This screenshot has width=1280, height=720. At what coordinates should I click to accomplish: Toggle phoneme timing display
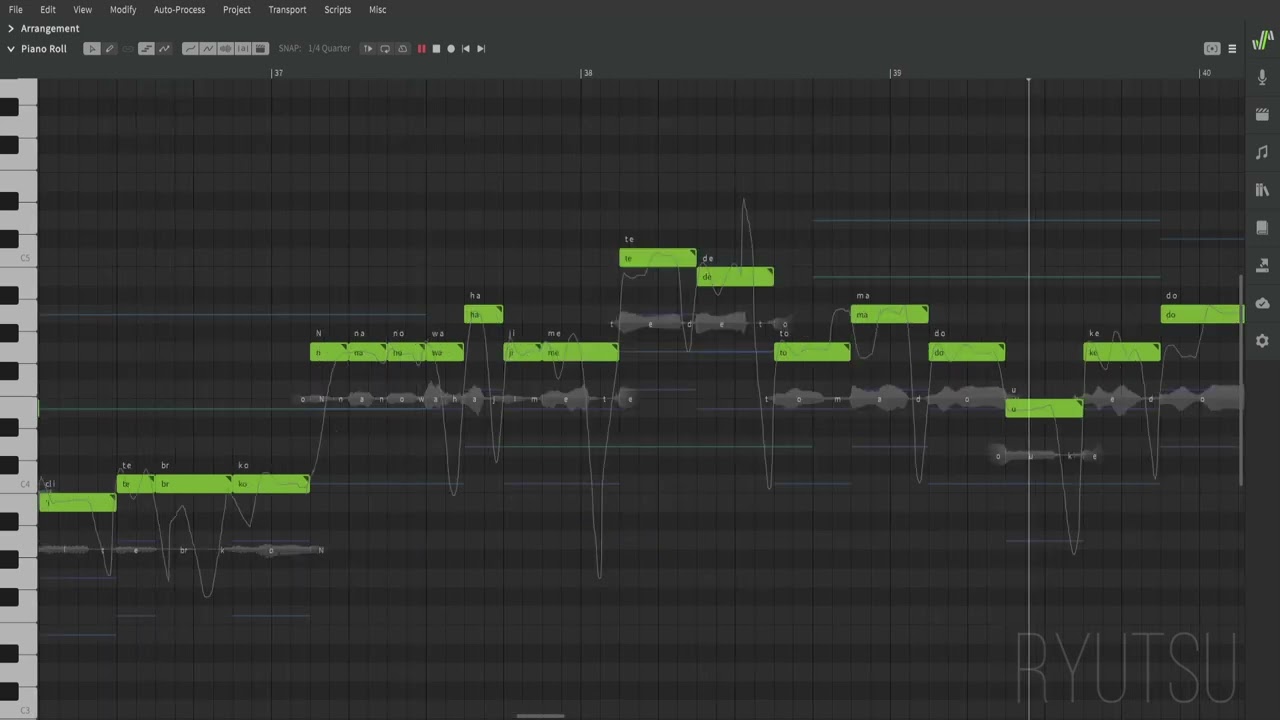coord(243,48)
